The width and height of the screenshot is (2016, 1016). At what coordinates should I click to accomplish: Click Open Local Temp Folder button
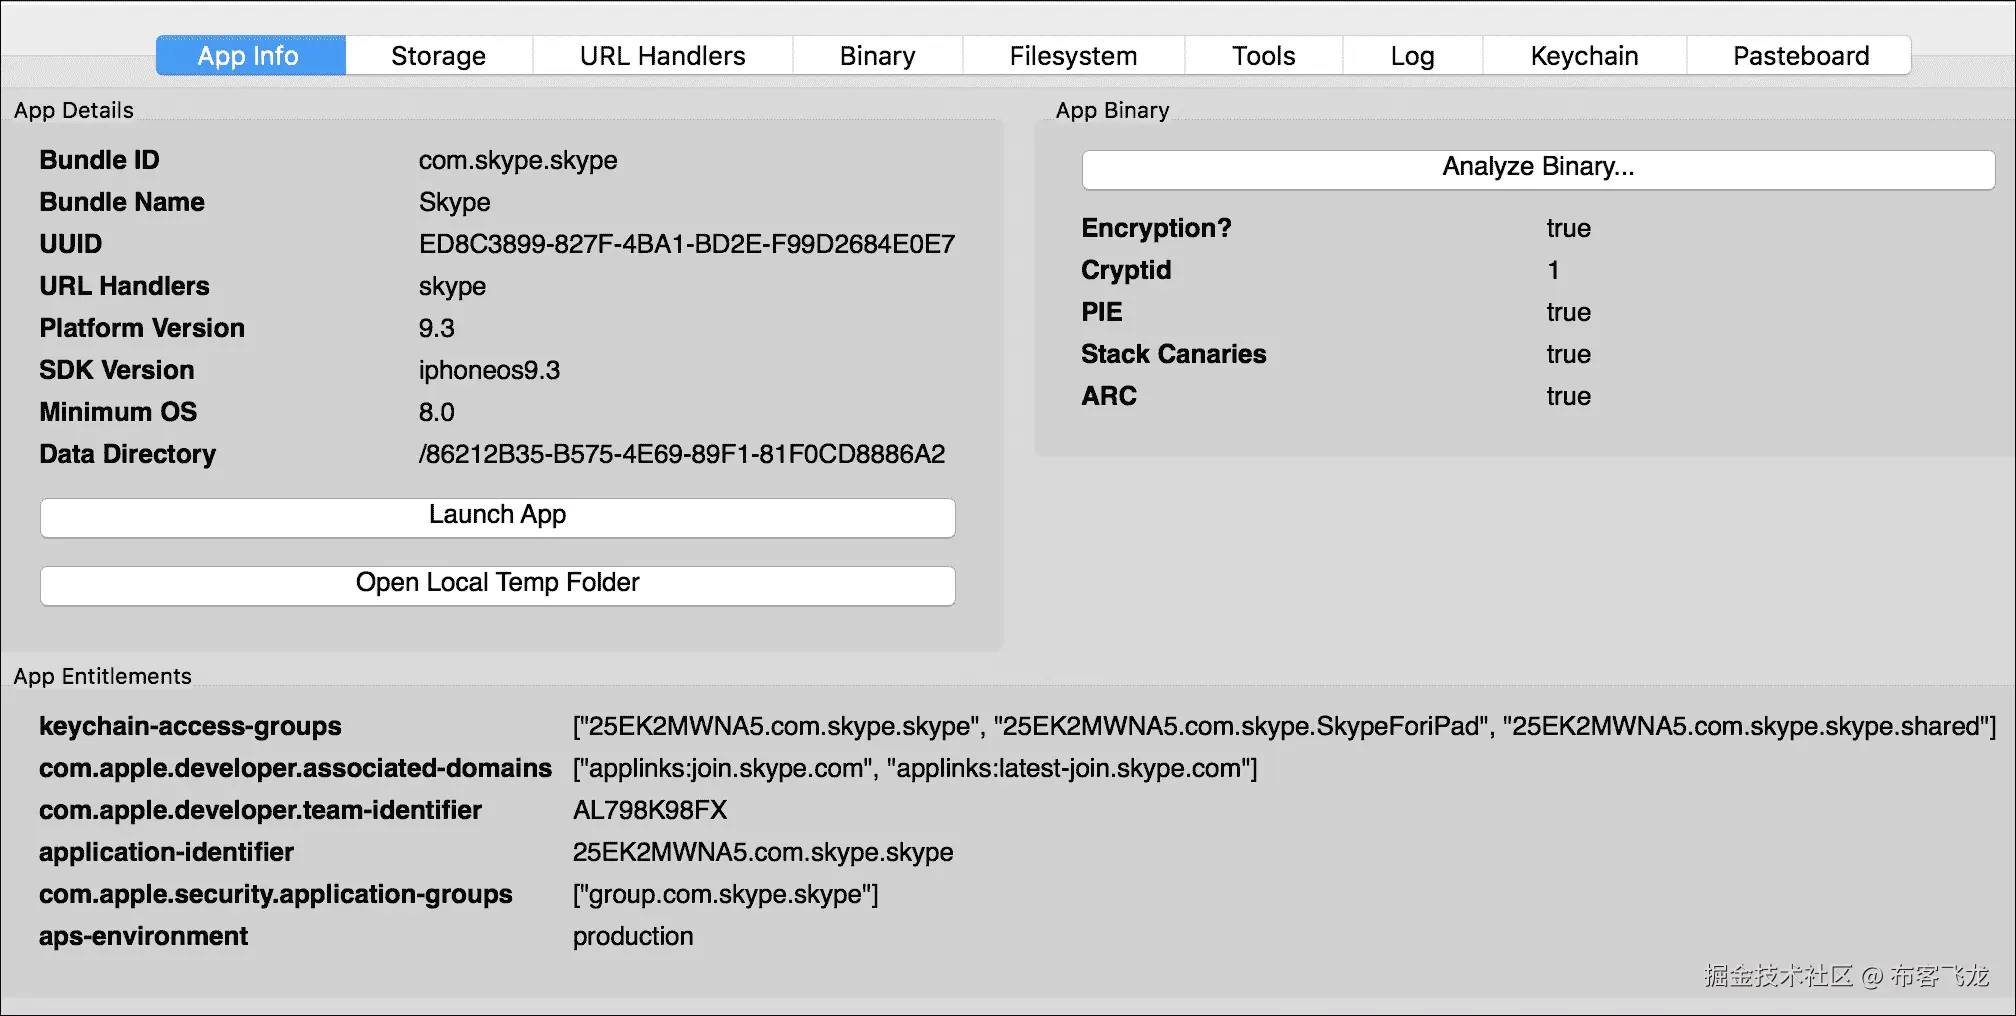point(497,584)
